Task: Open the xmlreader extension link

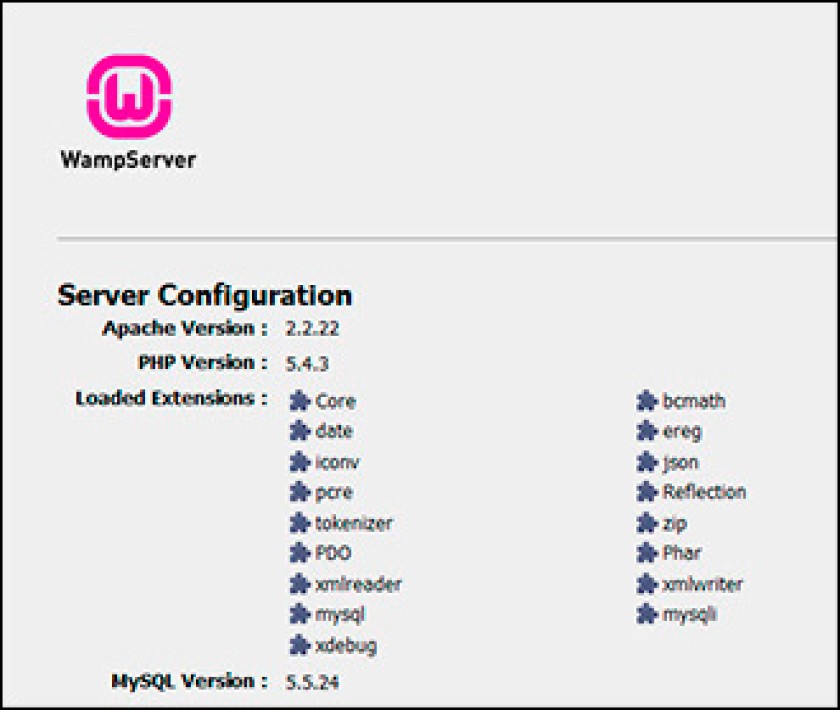Action: 358,584
